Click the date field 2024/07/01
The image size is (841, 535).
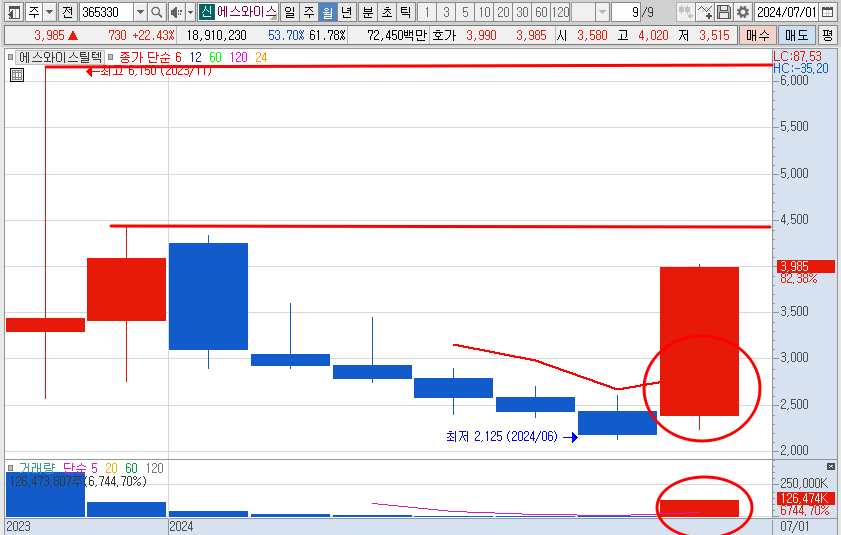[787, 12]
